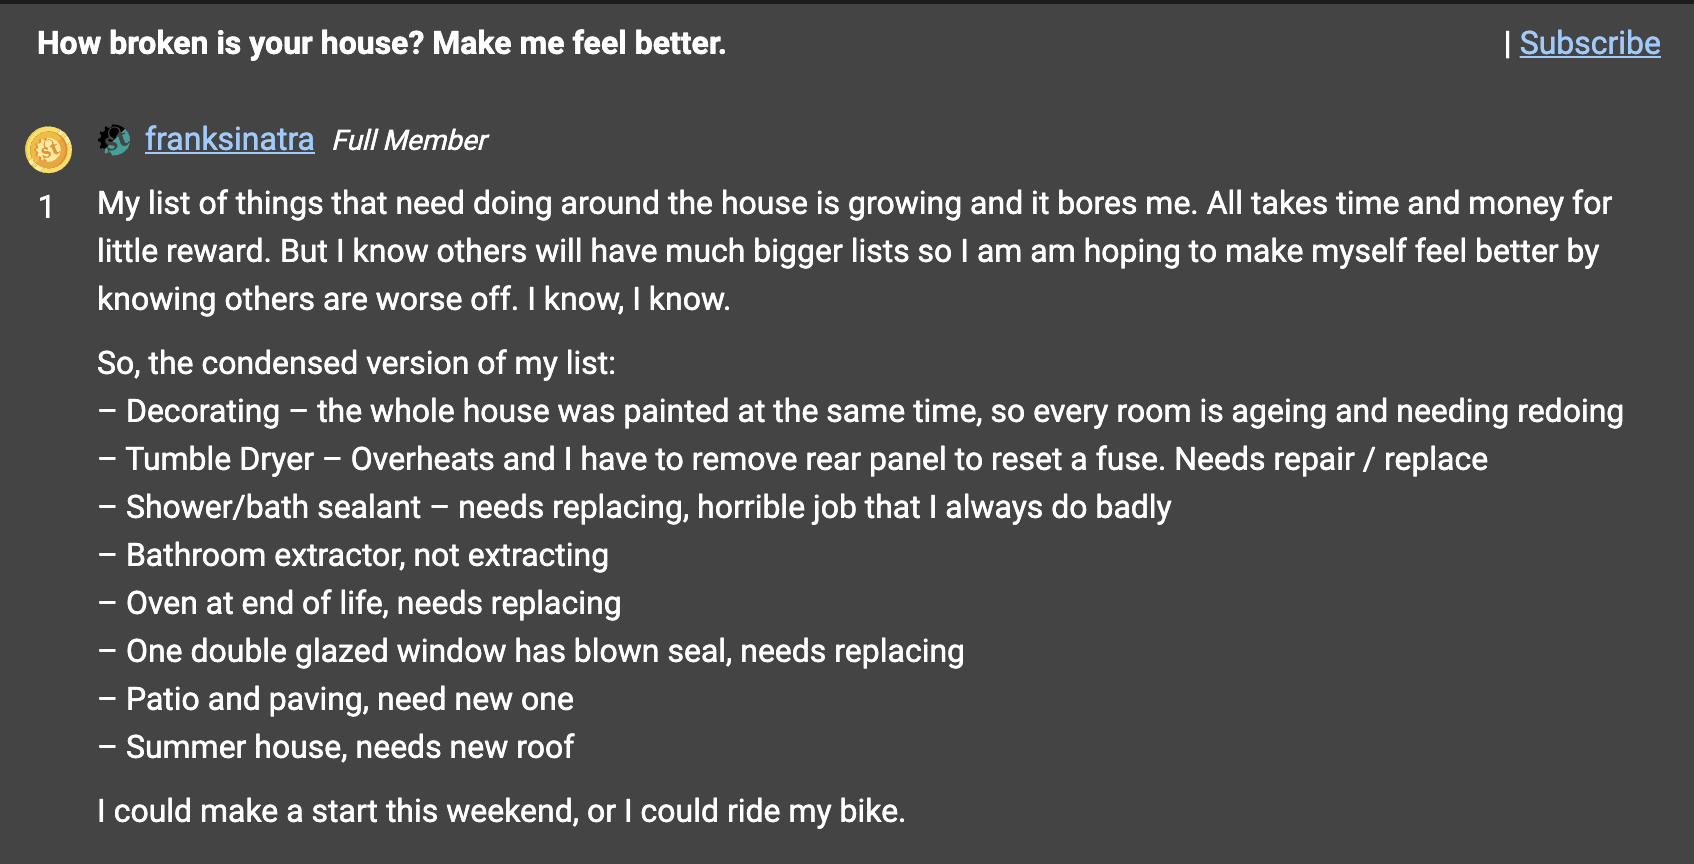Click the gold coin supporter badge

point(48,150)
